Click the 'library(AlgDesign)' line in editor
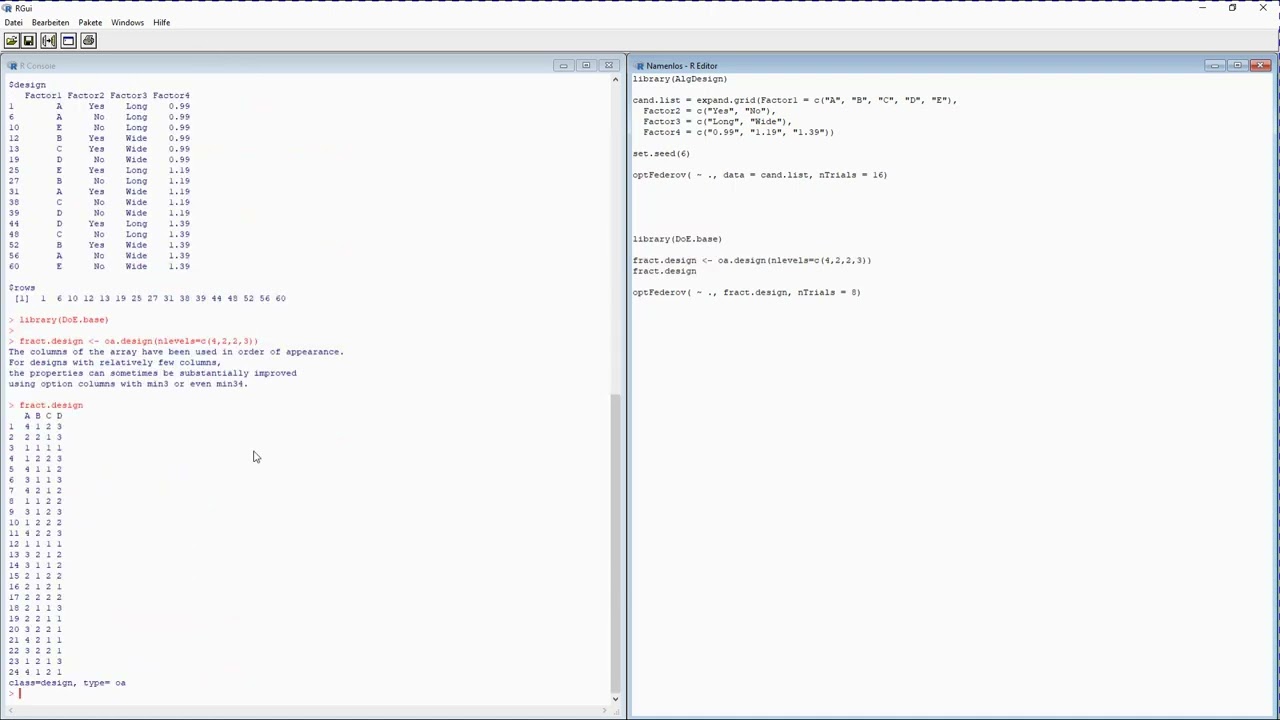The height and width of the screenshot is (720, 1280). [x=680, y=79]
